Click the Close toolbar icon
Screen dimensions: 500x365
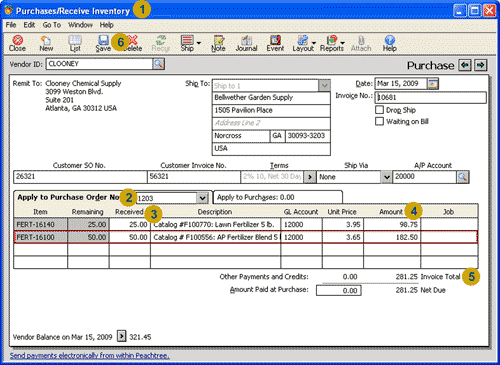pos(17,43)
